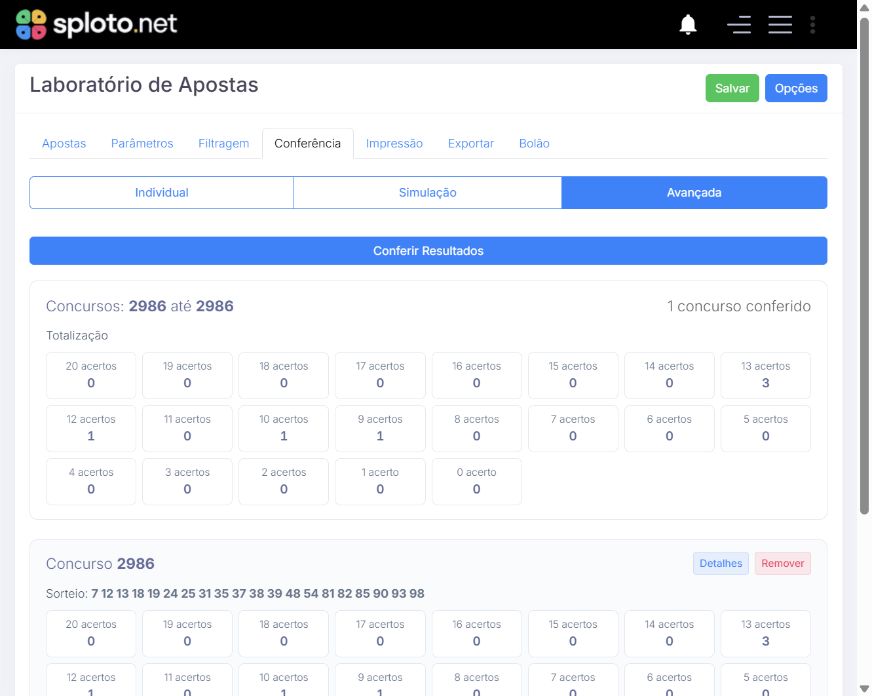The image size is (872, 696).
Task: Switch to the Impressão tab
Action: click(x=394, y=143)
